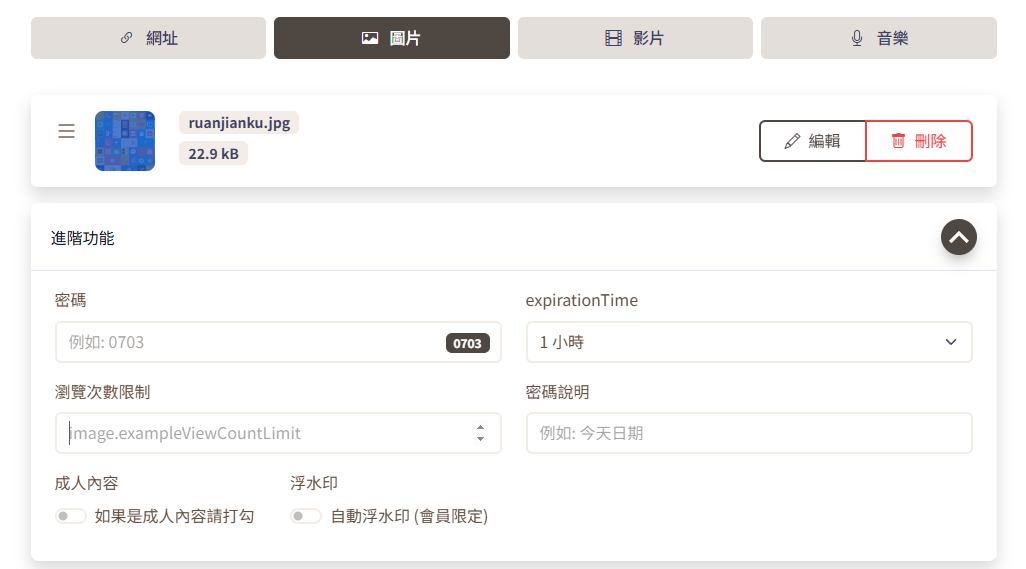Click the ruanjianku.jpg image thumbnail

[x=125, y=141]
